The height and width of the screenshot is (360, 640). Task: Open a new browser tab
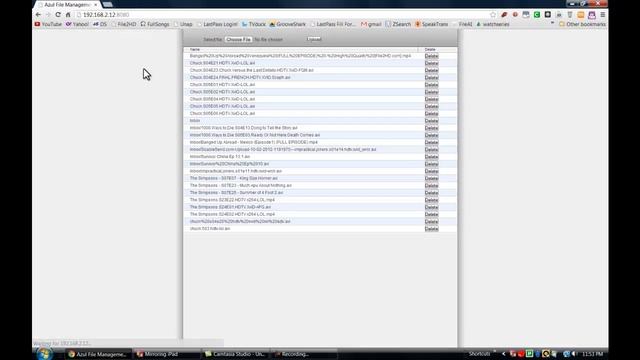click(107, 4)
